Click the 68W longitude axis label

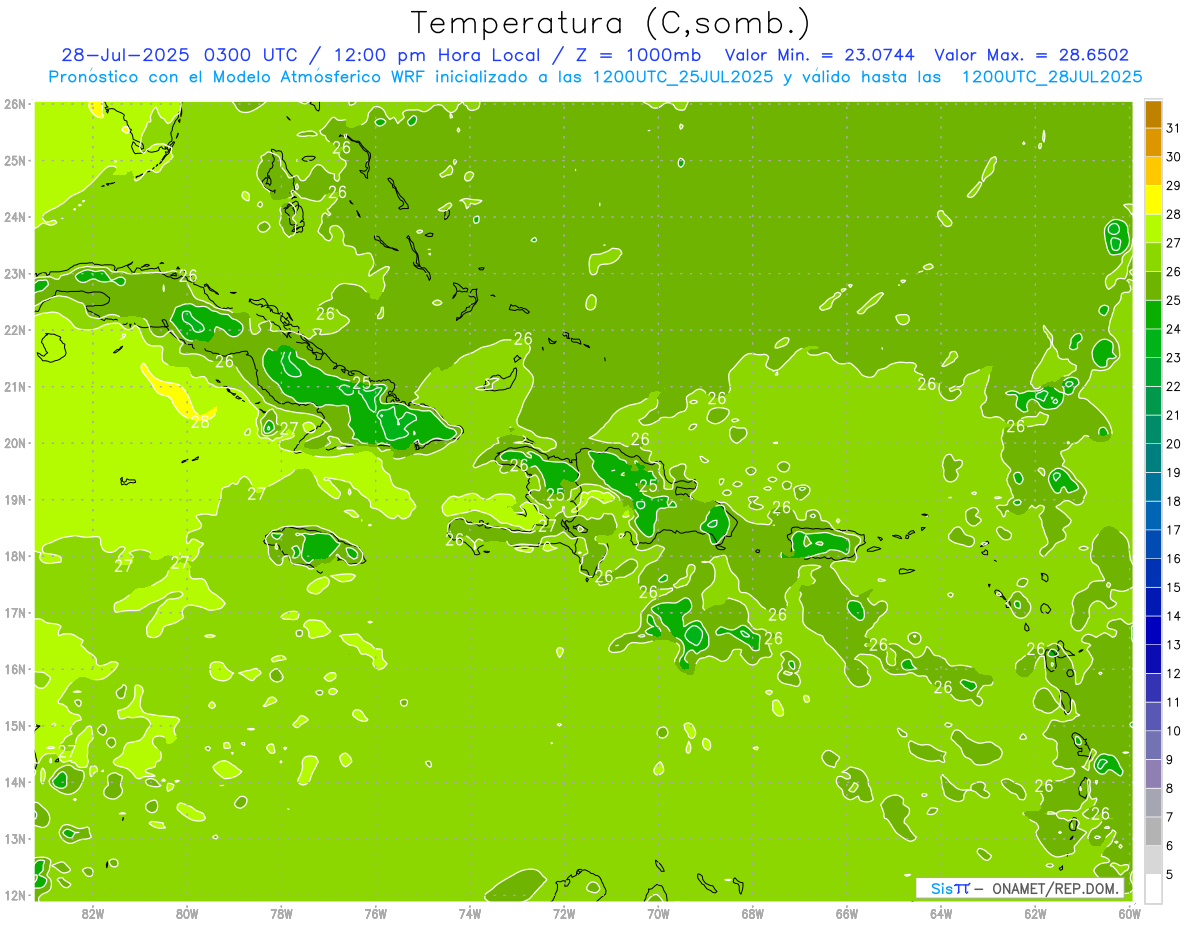point(753,913)
